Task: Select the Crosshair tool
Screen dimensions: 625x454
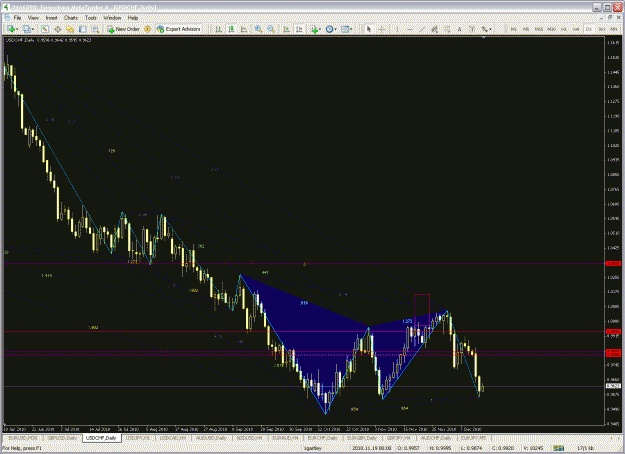Action: (381, 29)
